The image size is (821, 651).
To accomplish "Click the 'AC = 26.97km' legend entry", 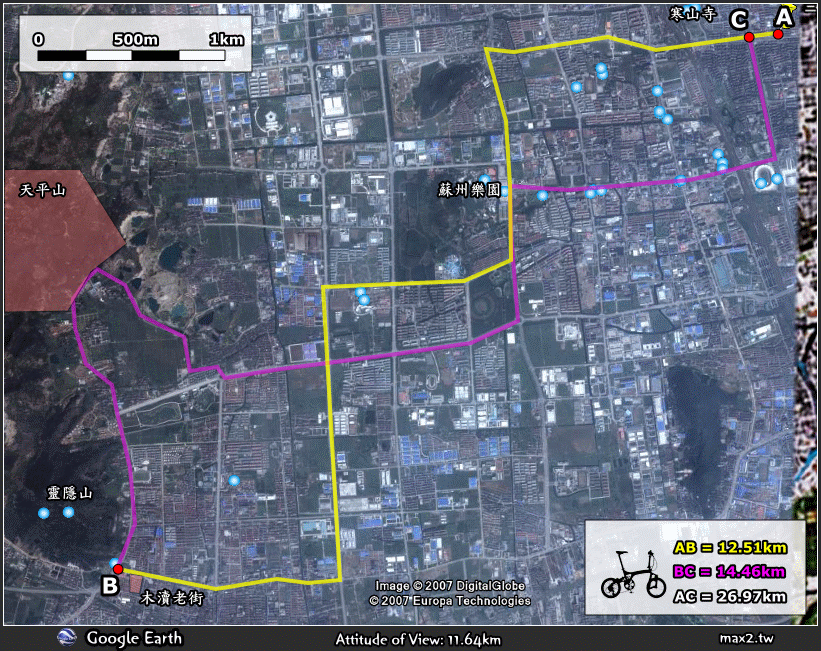I will [x=730, y=596].
